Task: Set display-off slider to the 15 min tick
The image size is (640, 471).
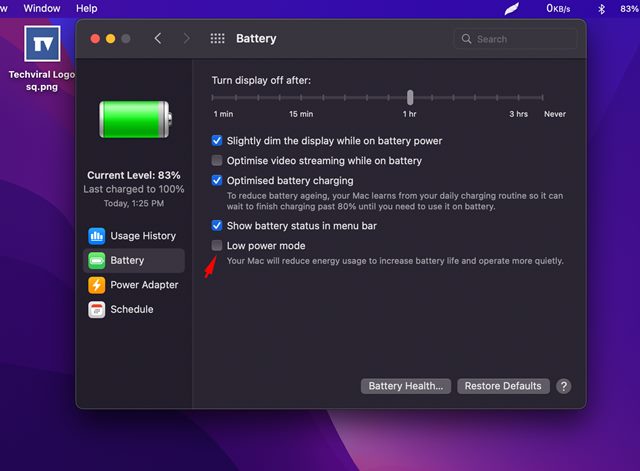Action: pos(301,98)
